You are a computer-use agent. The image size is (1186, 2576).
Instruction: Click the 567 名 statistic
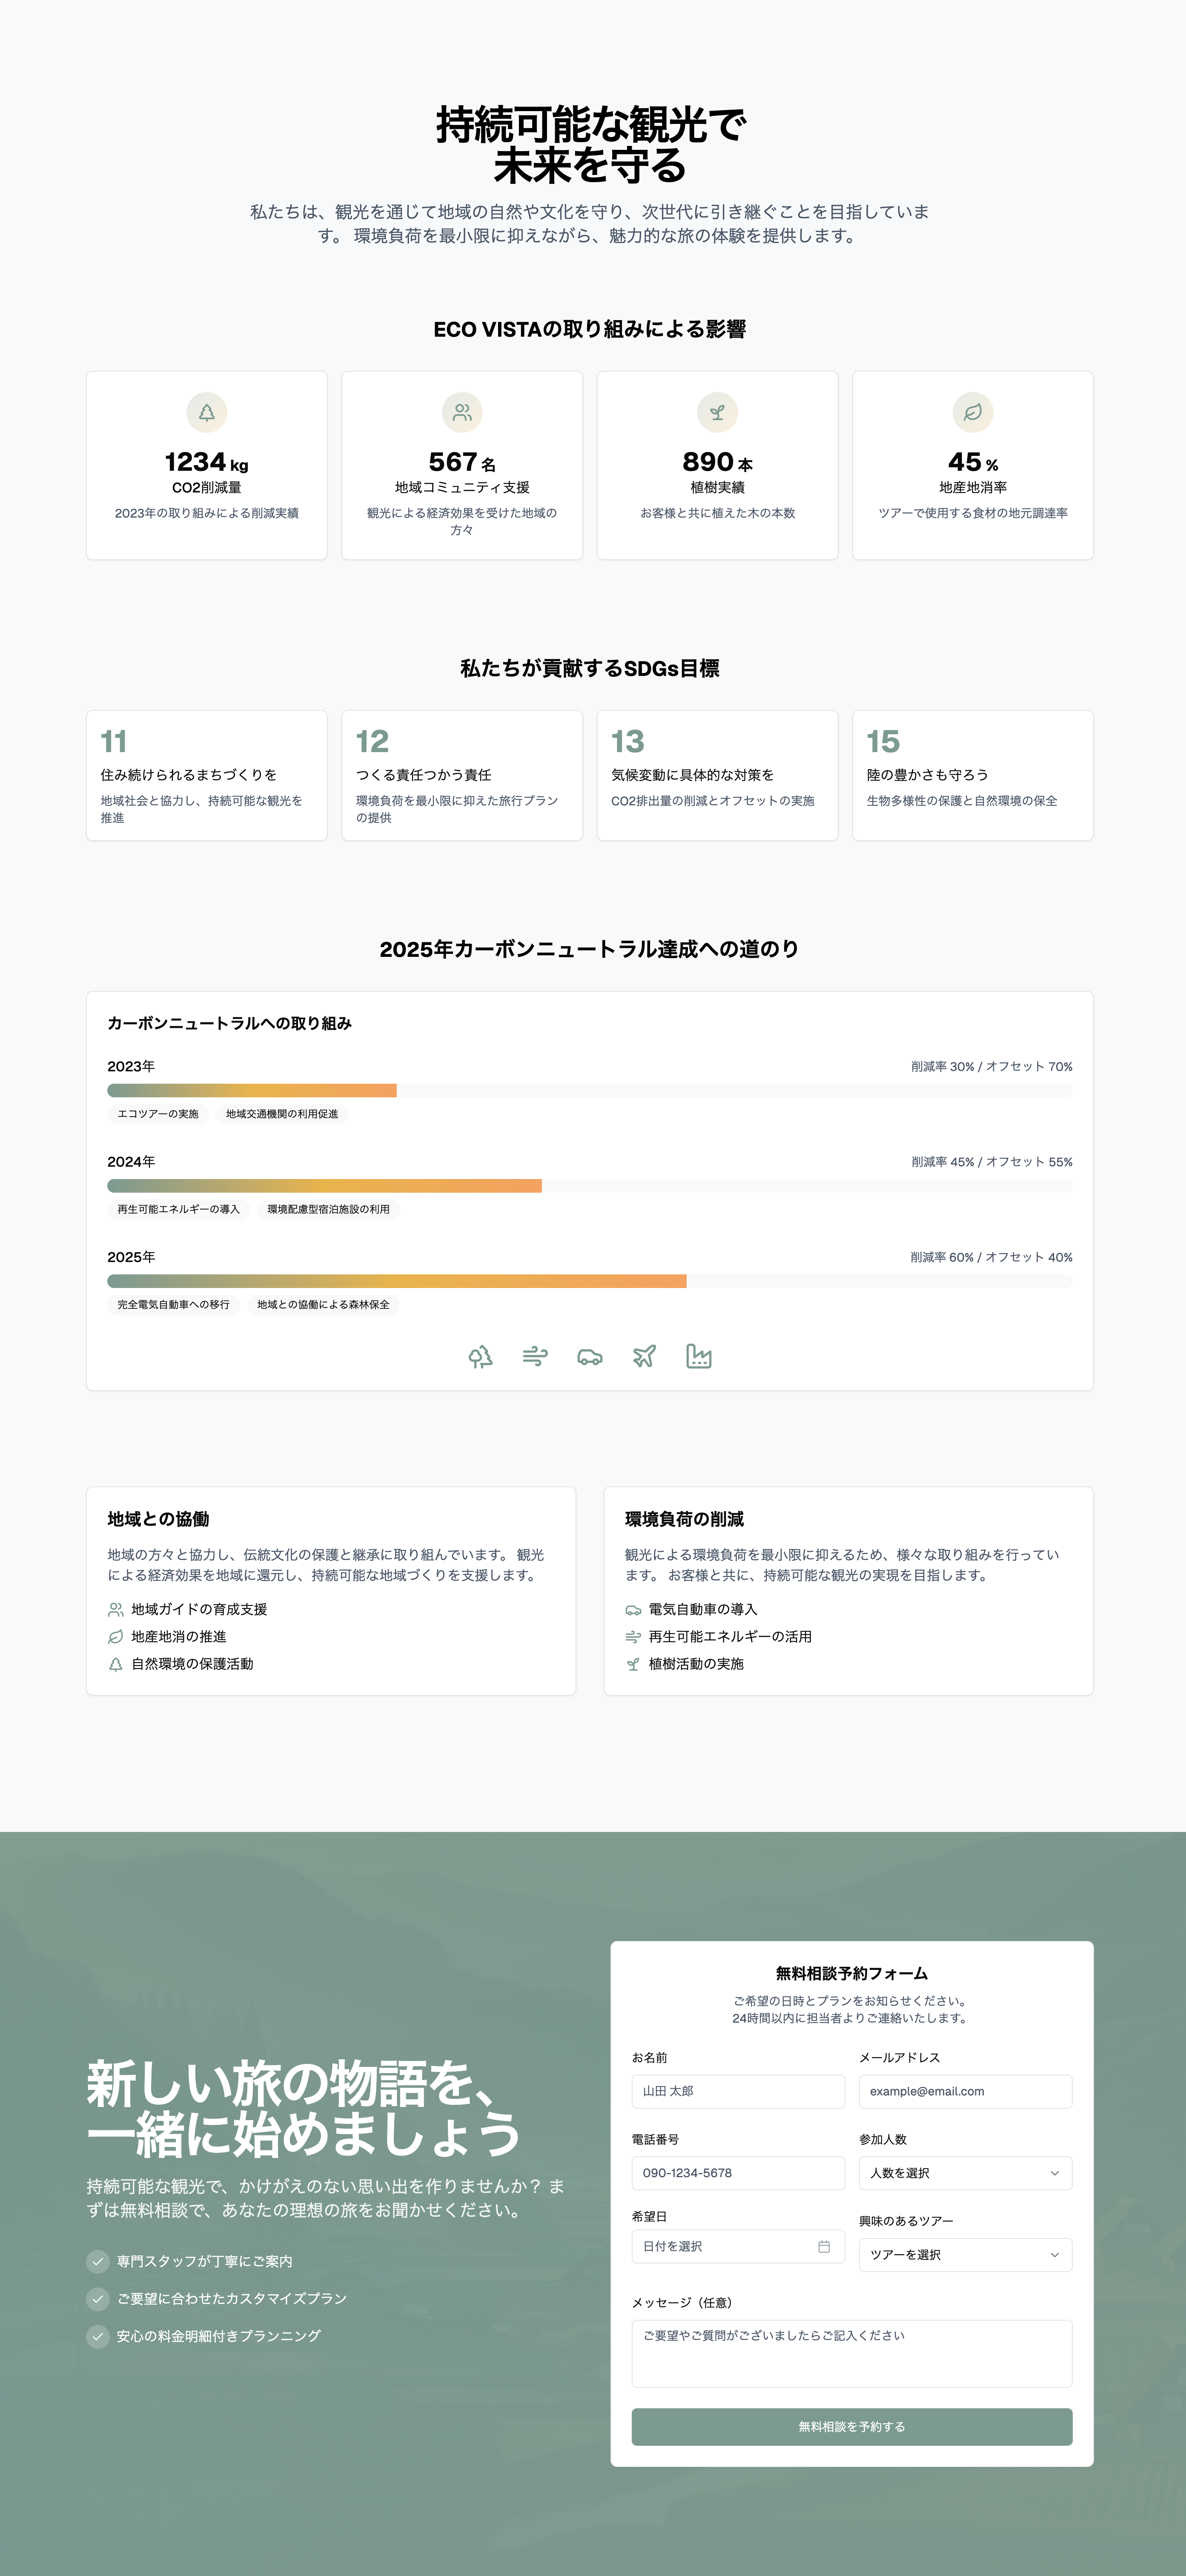(x=462, y=462)
